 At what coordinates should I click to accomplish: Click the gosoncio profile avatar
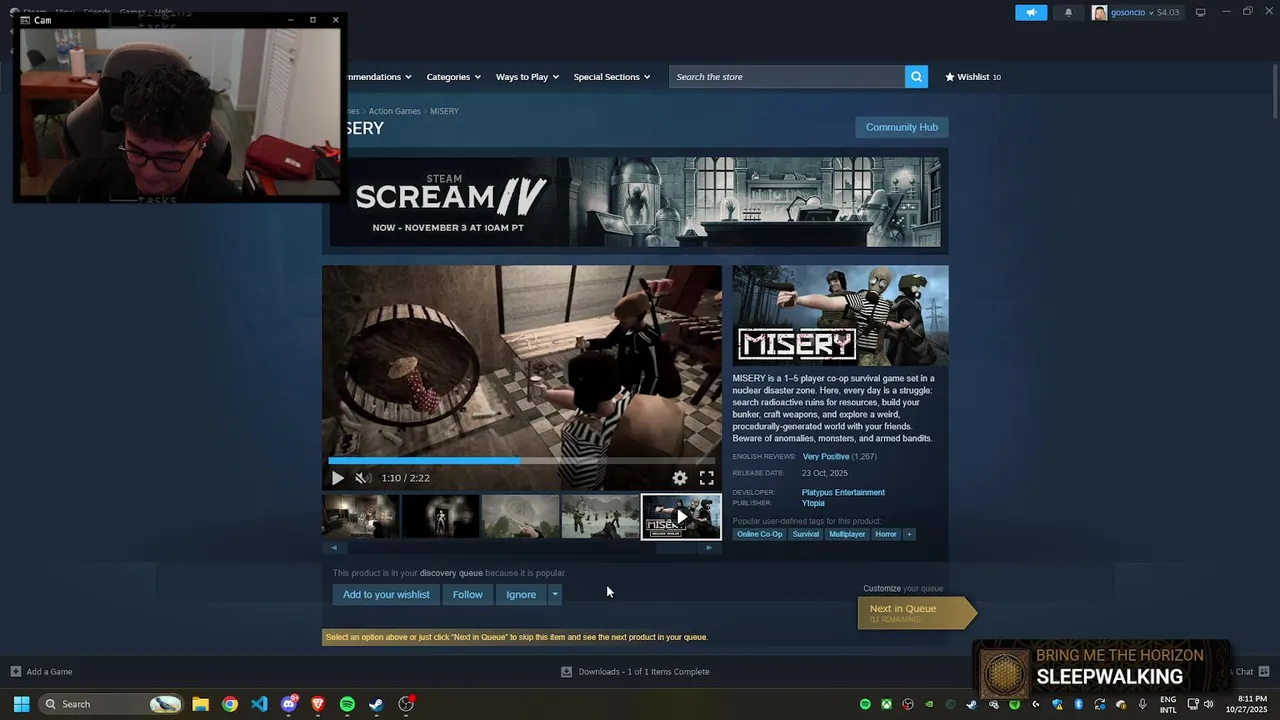[1100, 12]
